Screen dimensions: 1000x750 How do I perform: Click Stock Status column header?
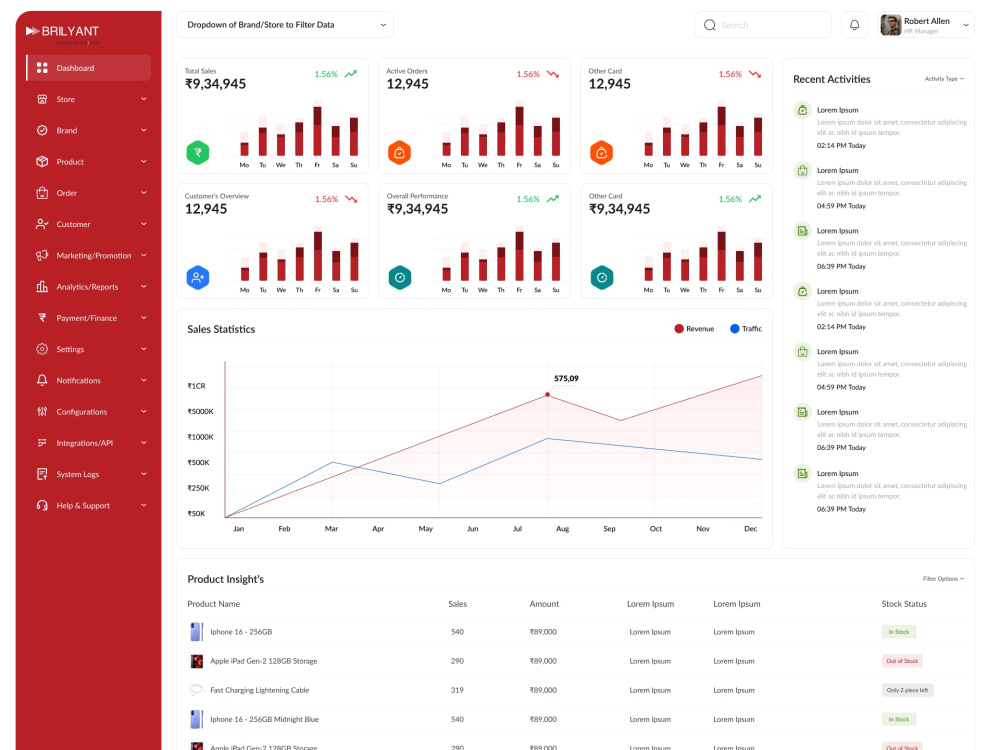click(904, 604)
